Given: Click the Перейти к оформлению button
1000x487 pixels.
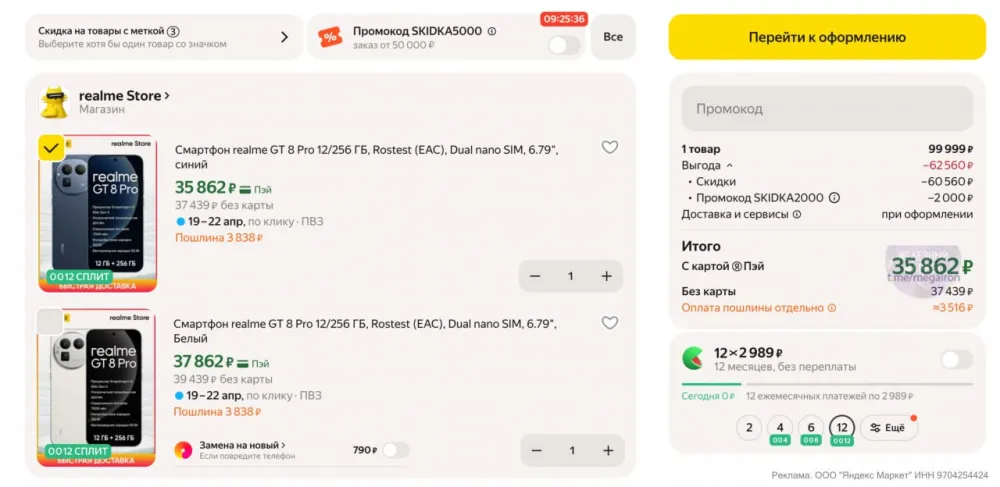Looking at the screenshot, I should pos(826,37).
